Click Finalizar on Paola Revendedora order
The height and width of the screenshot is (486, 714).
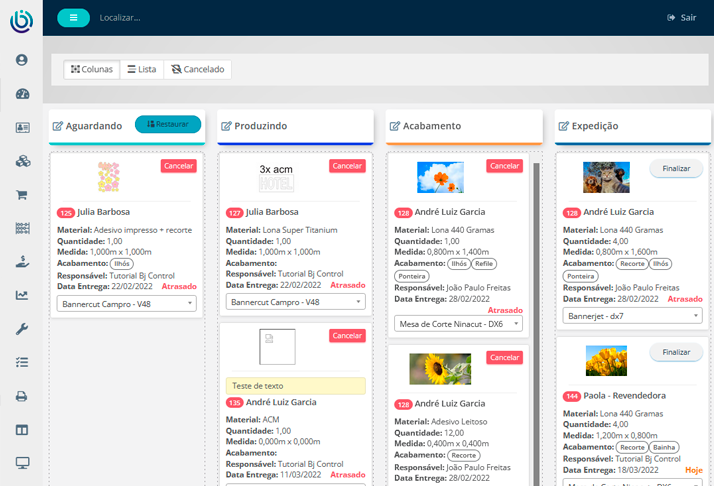[x=676, y=352]
